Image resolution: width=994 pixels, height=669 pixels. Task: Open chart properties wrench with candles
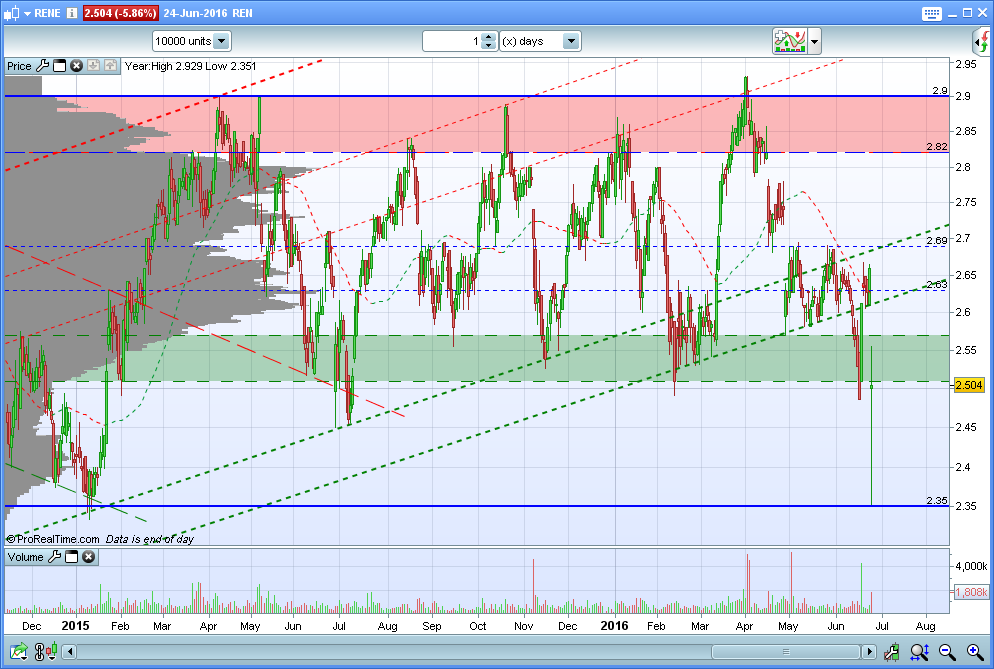[891, 651]
